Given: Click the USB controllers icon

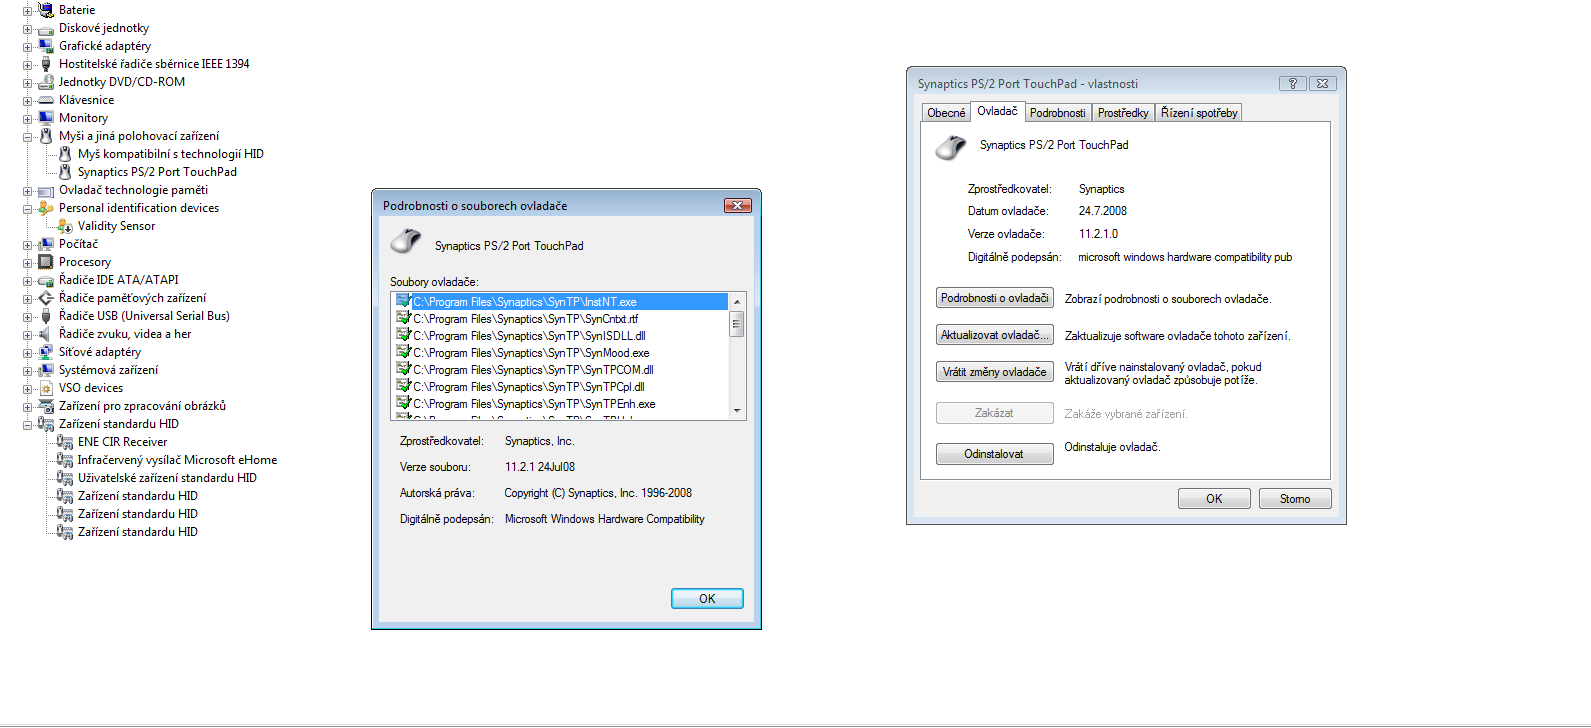Looking at the screenshot, I should pos(45,316).
